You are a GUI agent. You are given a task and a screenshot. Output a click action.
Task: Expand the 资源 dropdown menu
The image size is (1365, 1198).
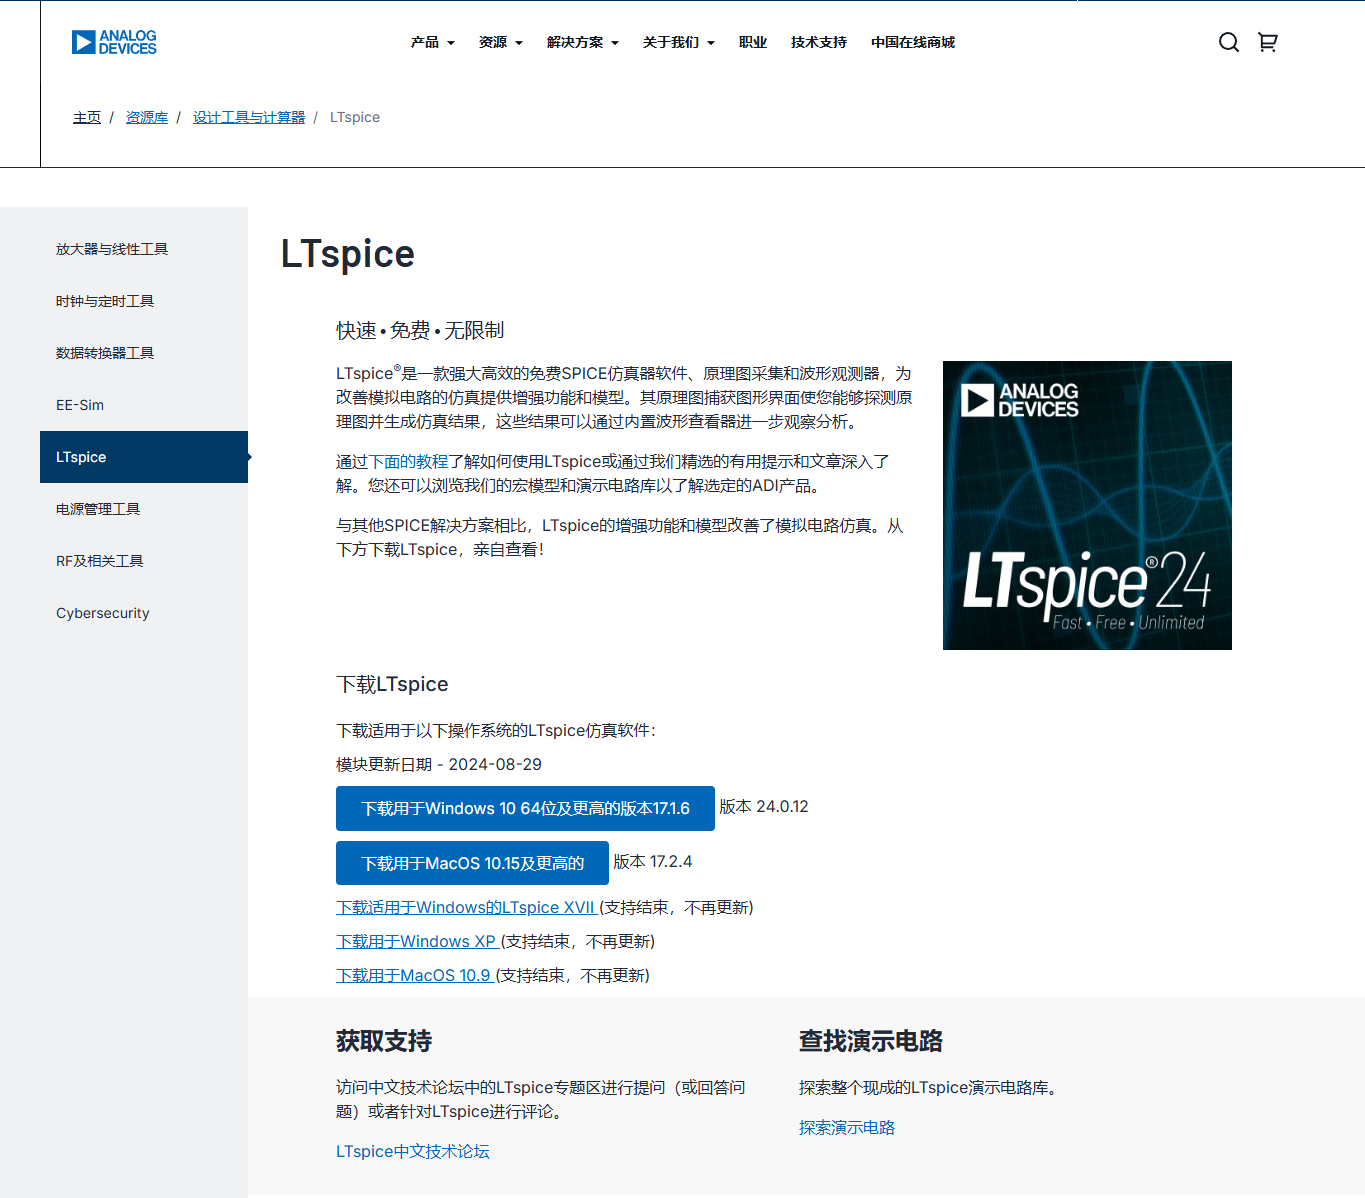(498, 42)
